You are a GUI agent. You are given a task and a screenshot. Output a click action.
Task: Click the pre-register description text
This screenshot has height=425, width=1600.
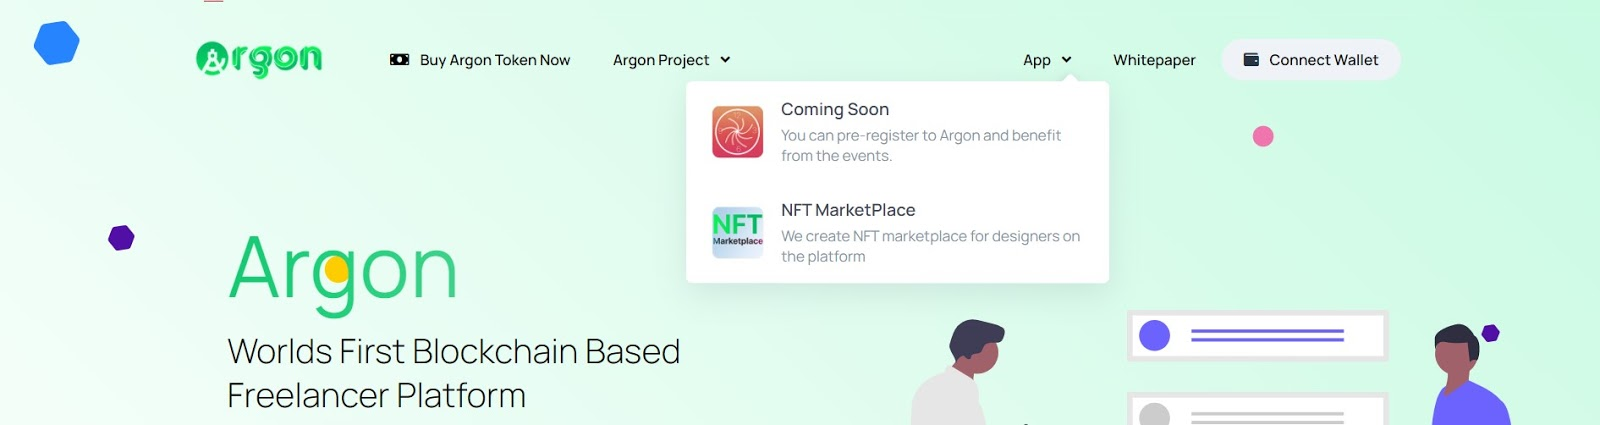(921, 146)
